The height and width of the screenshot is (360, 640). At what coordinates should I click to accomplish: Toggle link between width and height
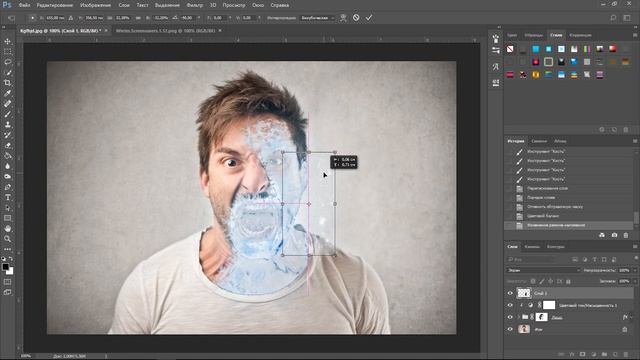tap(138, 18)
